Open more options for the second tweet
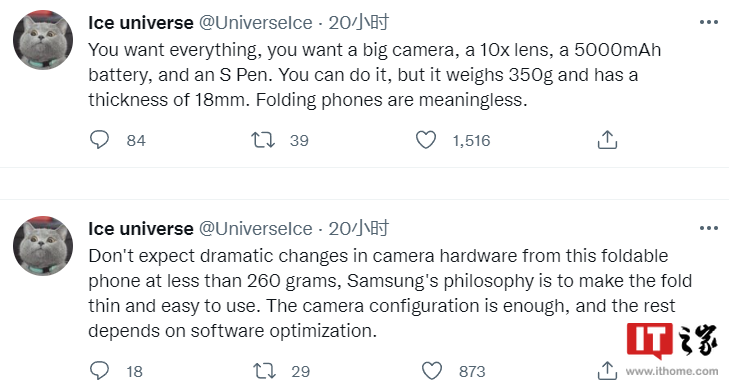Screen dimensions: 729x386 pyautogui.click(x=709, y=228)
